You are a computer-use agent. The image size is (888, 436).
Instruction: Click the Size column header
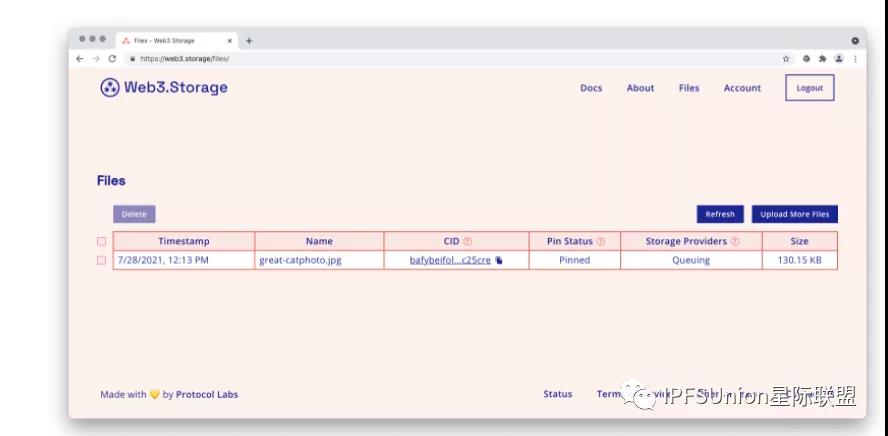tap(800, 241)
